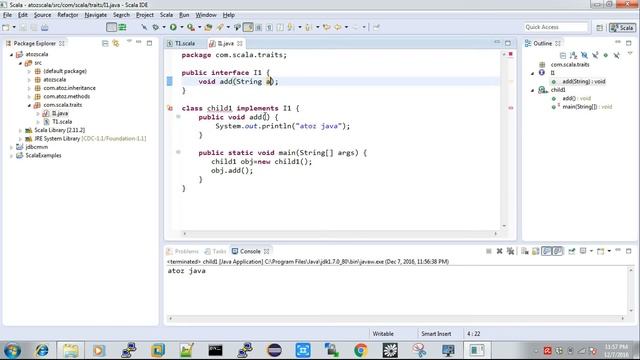Open Internet Explorer from the taskbar
Screen dimensions: 640x360
42,350
